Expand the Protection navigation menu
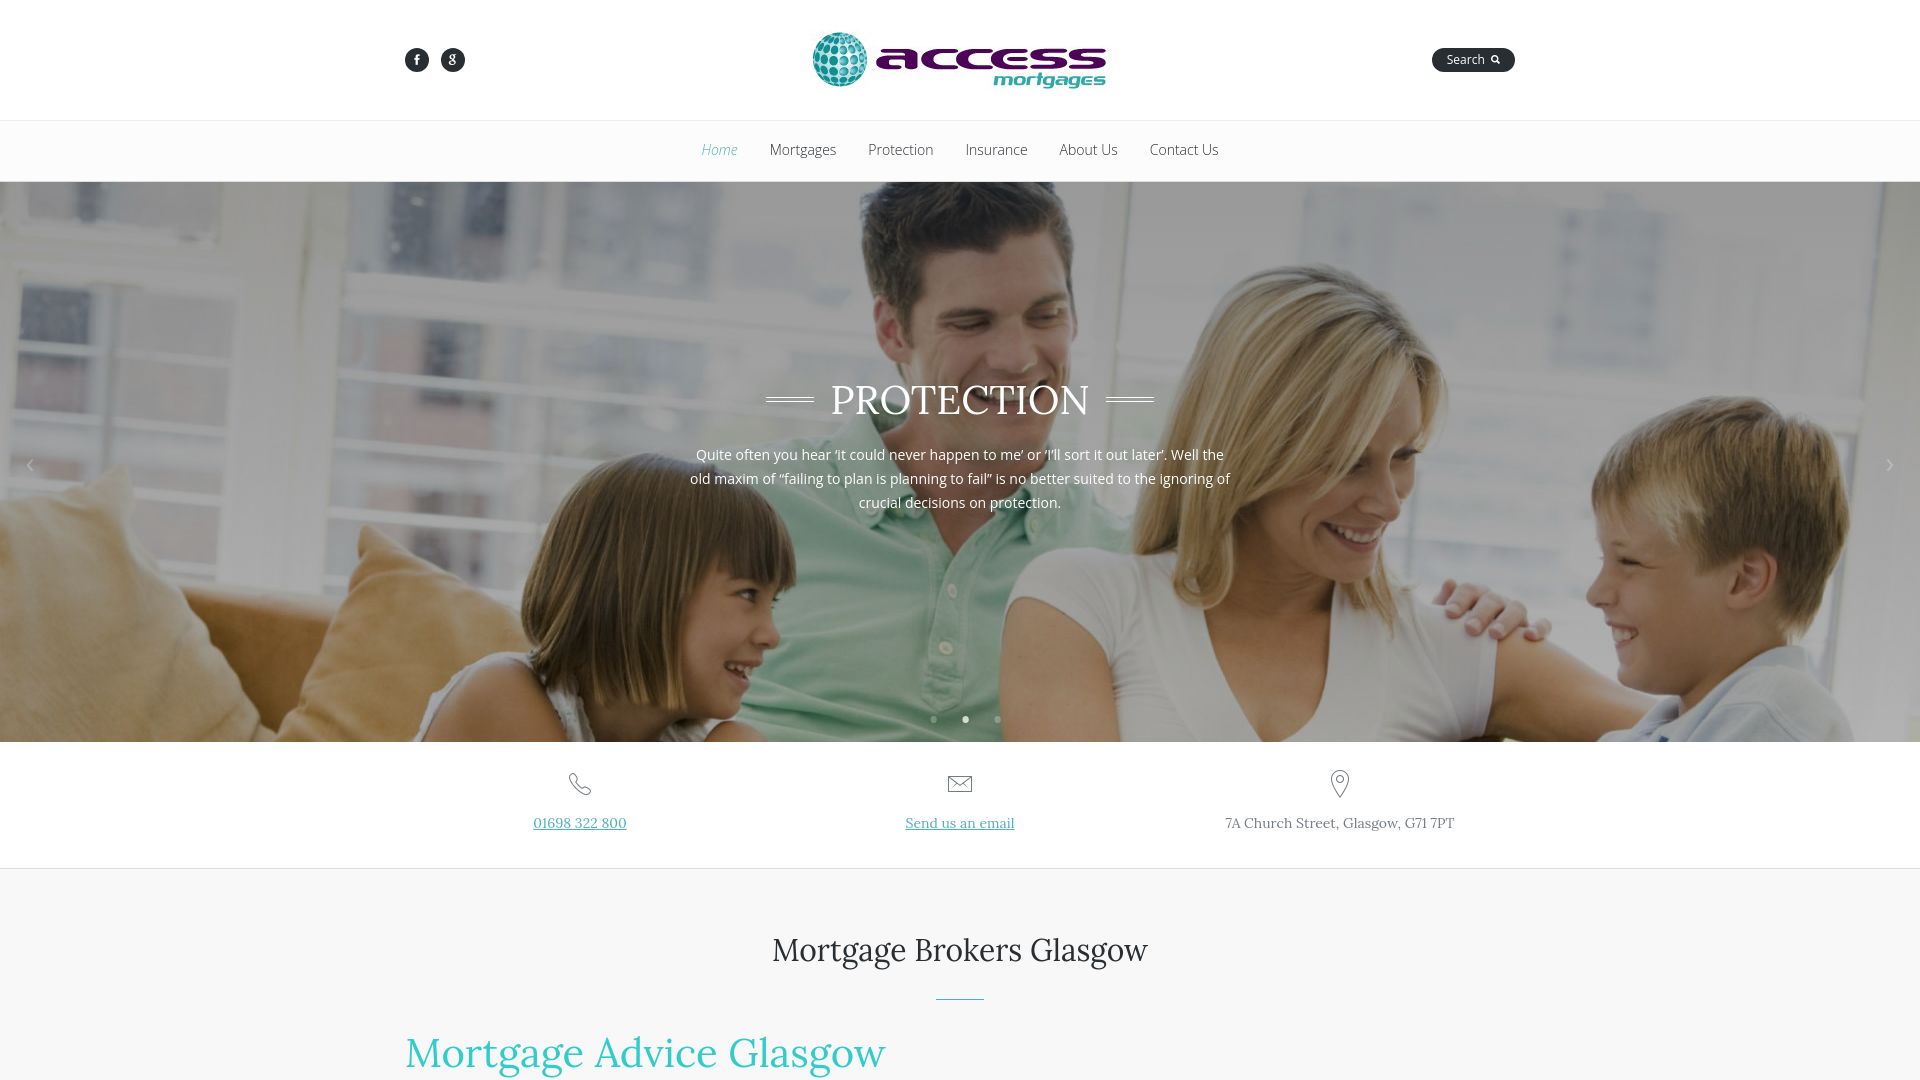This screenshot has height=1080, width=1920. point(901,149)
